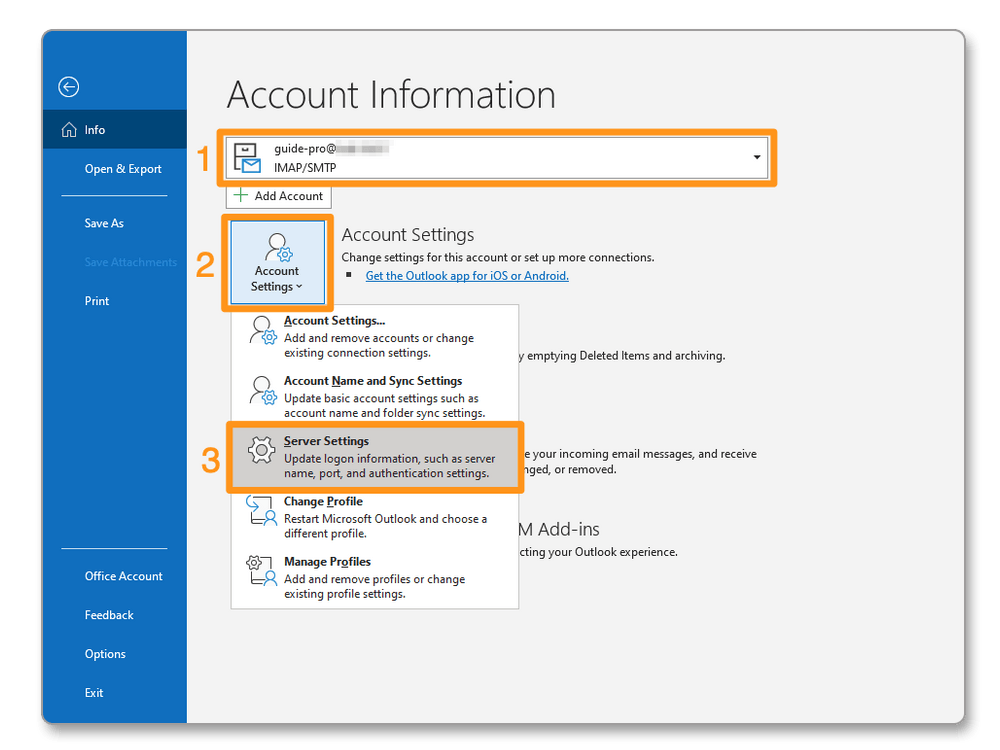This screenshot has height=750, width=1000.
Task: Click the Account Settings section heading
Action: coord(408,235)
